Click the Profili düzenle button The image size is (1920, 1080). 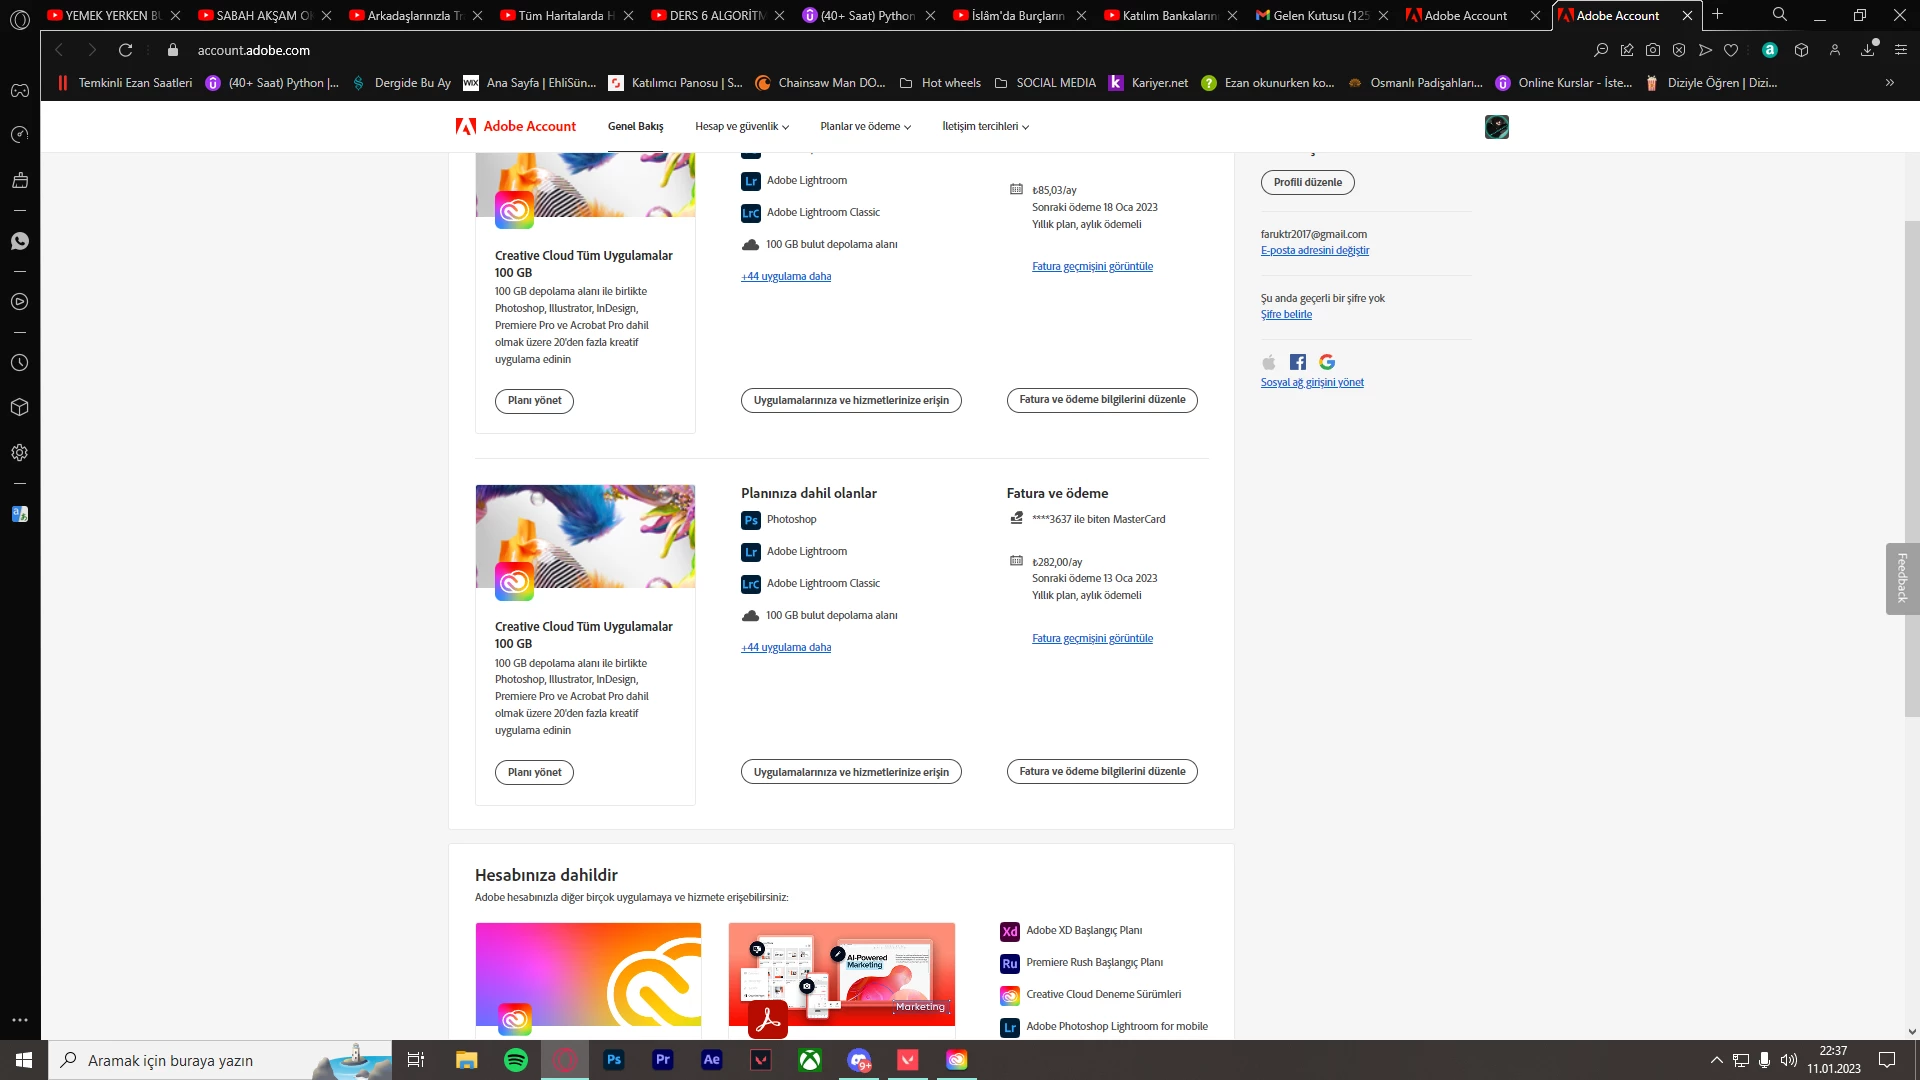coord(1307,183)
